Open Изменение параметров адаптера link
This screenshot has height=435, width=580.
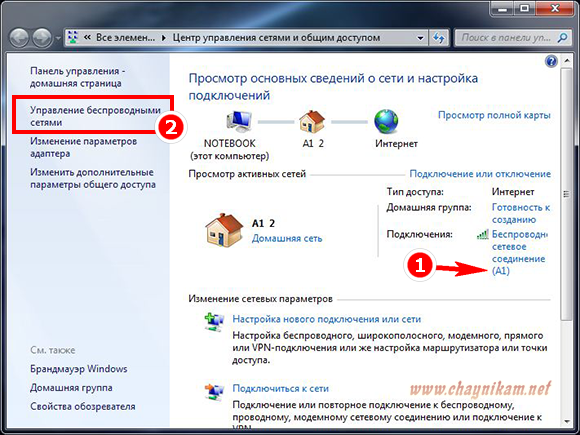coord(84,147)
